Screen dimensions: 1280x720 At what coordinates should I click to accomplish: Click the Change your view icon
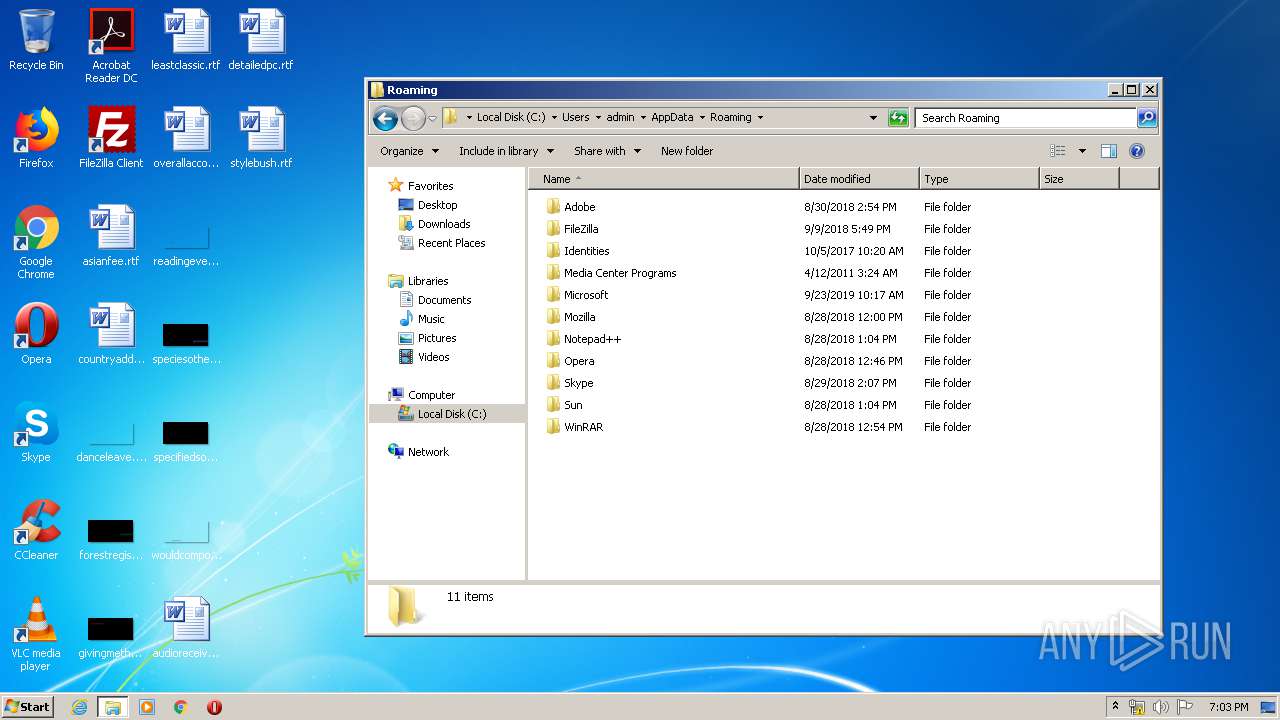pos(1058,151)
